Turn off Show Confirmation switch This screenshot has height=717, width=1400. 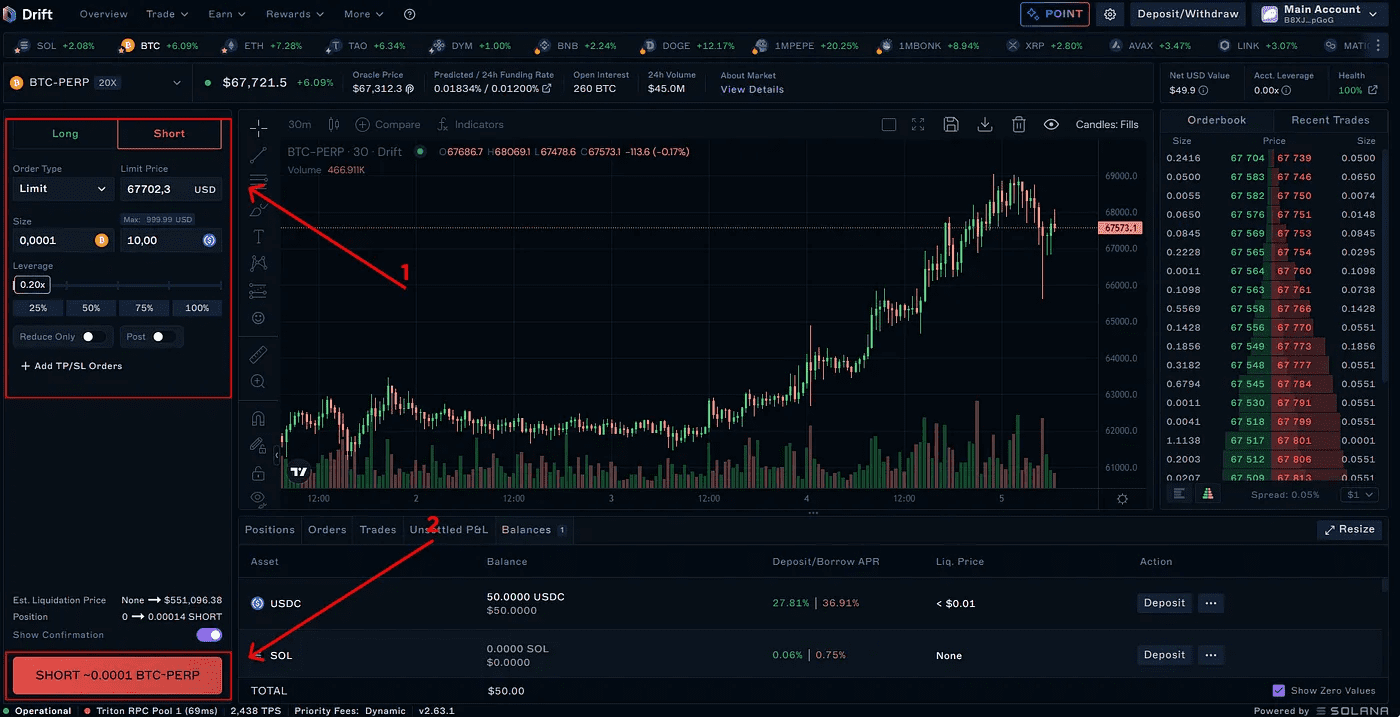(209, 635)
